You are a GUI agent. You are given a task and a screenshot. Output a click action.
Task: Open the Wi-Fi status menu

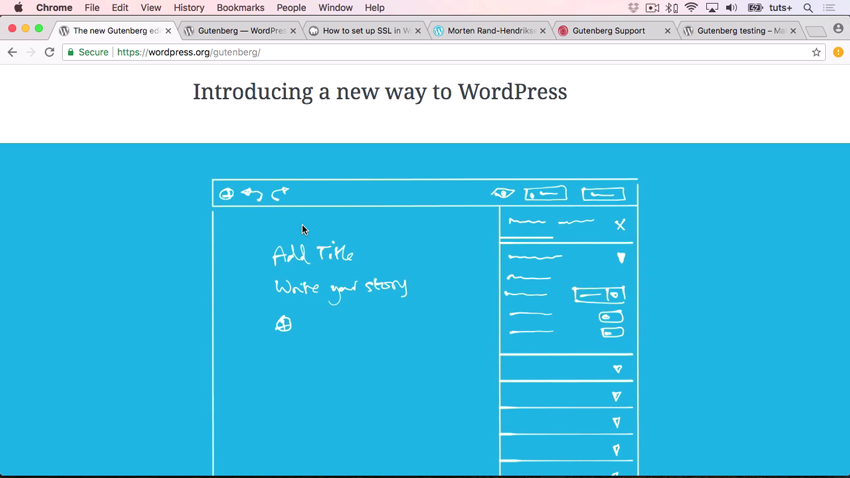pos(691,8)
